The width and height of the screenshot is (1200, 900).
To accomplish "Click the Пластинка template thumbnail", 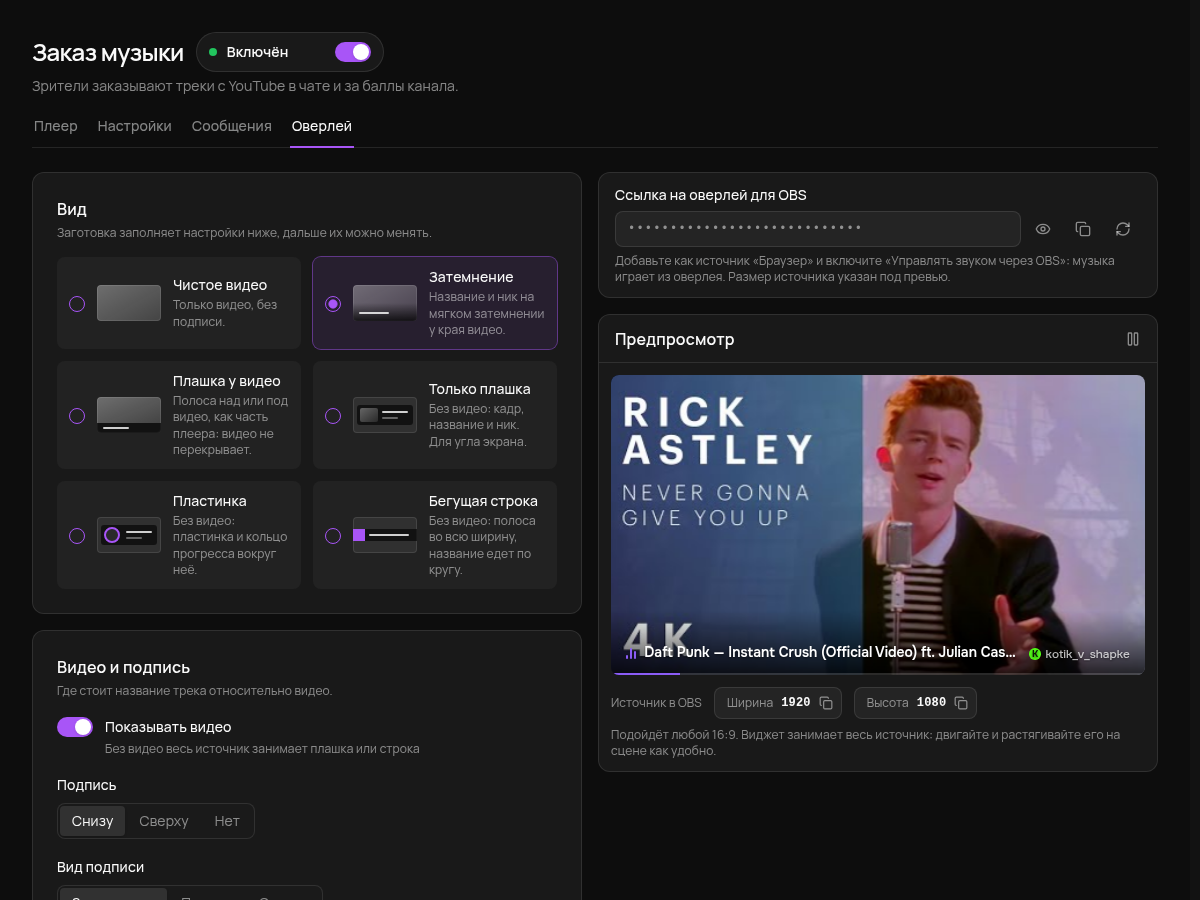I will 129,535.
